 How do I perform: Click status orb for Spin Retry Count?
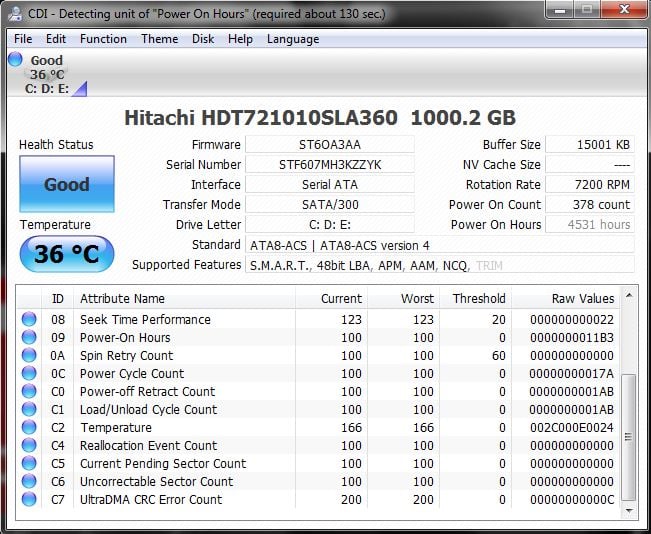29,355
